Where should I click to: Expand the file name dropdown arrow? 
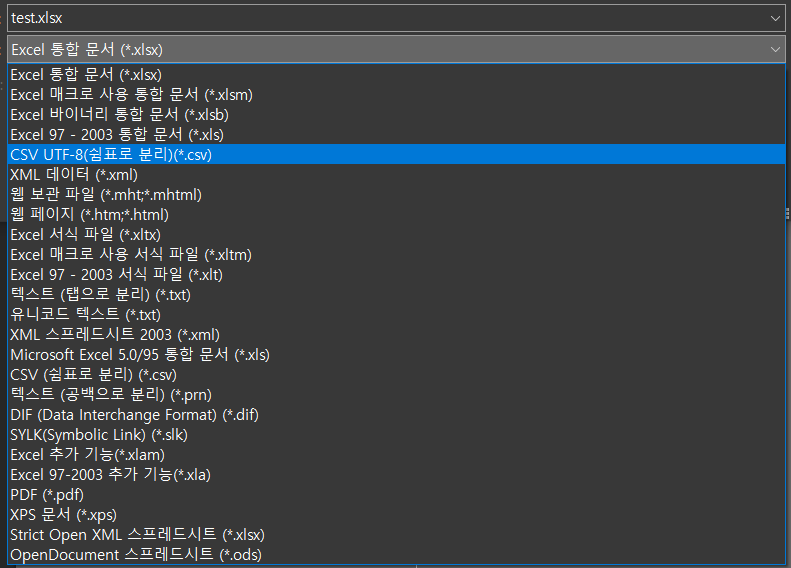775,18
